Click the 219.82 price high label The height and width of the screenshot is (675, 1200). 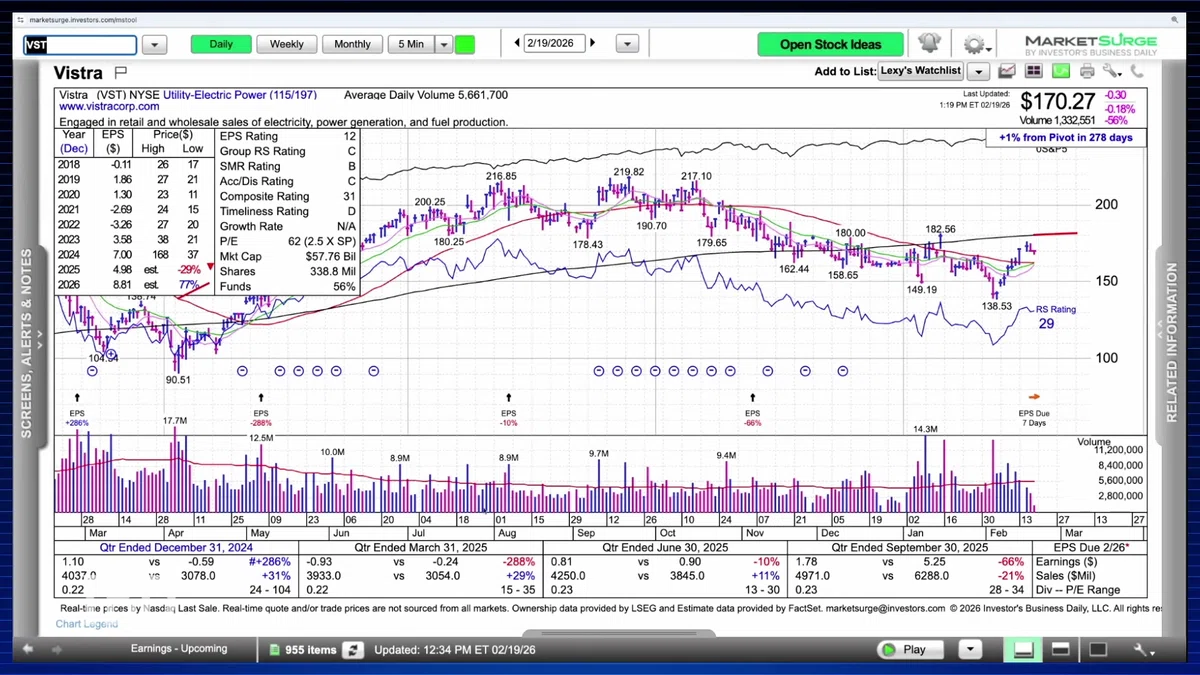coord(628,172)
